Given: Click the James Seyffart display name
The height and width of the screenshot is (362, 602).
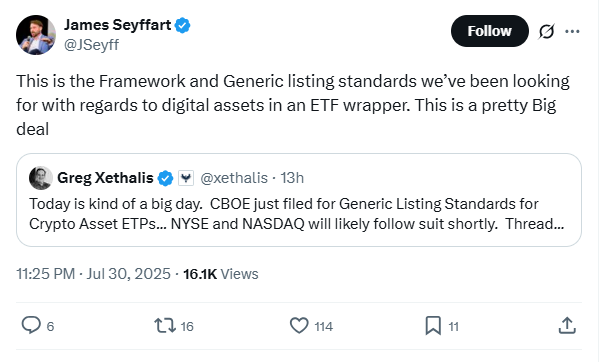Looking at the screenshot, I should click(117, 25).
